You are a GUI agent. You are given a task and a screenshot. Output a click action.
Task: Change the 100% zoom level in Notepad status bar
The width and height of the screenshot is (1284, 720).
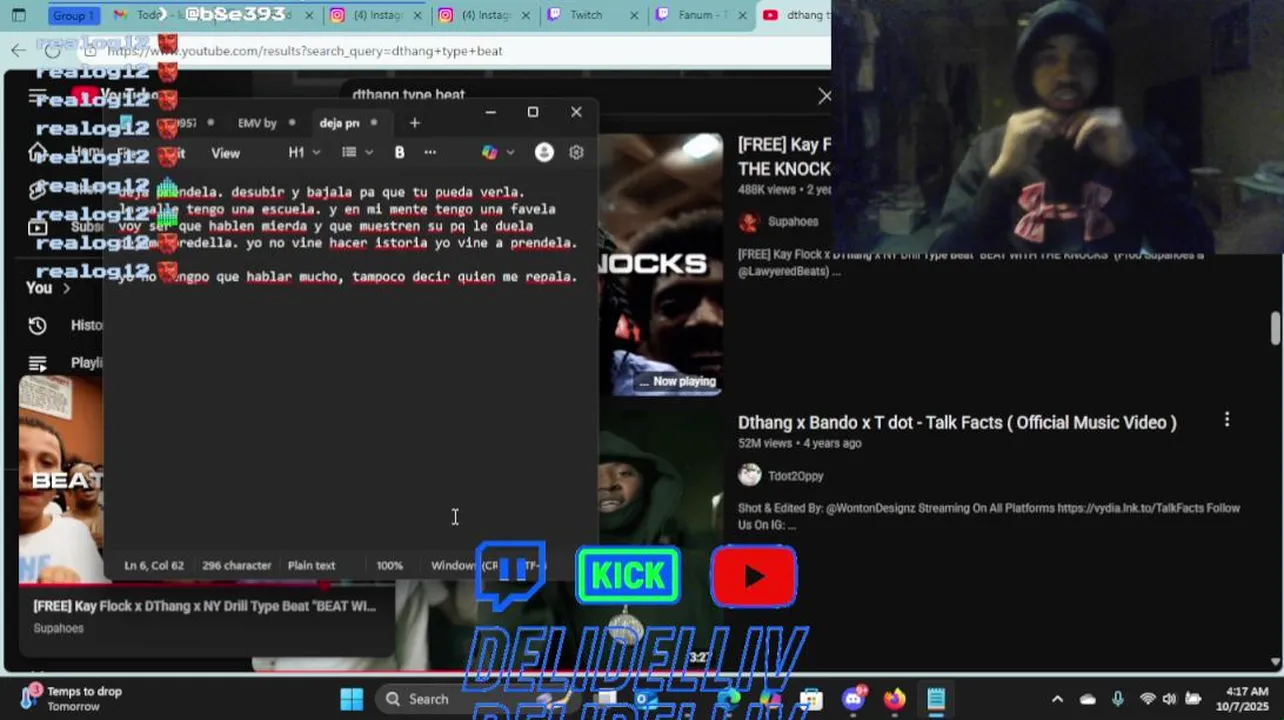(x=389, y=565)
